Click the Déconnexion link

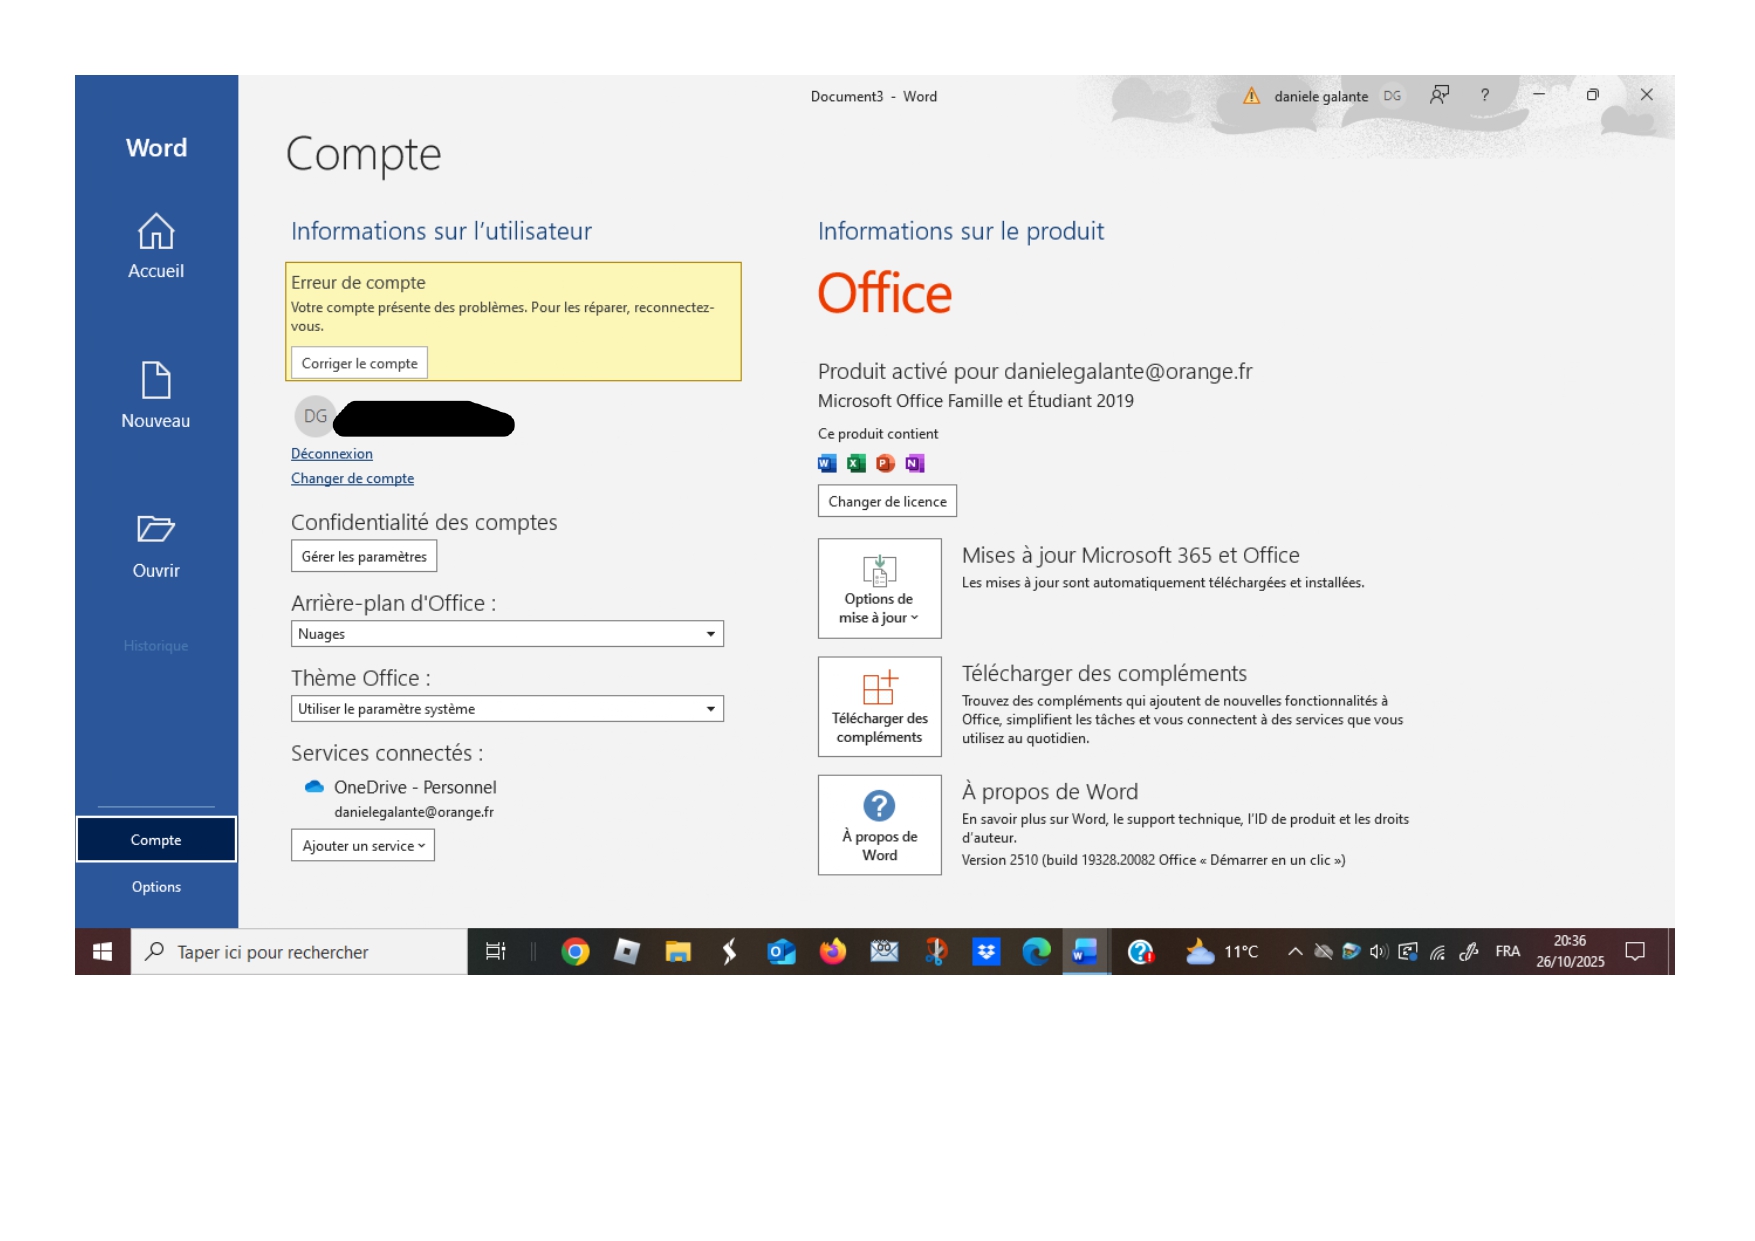[x=332, y=454]
